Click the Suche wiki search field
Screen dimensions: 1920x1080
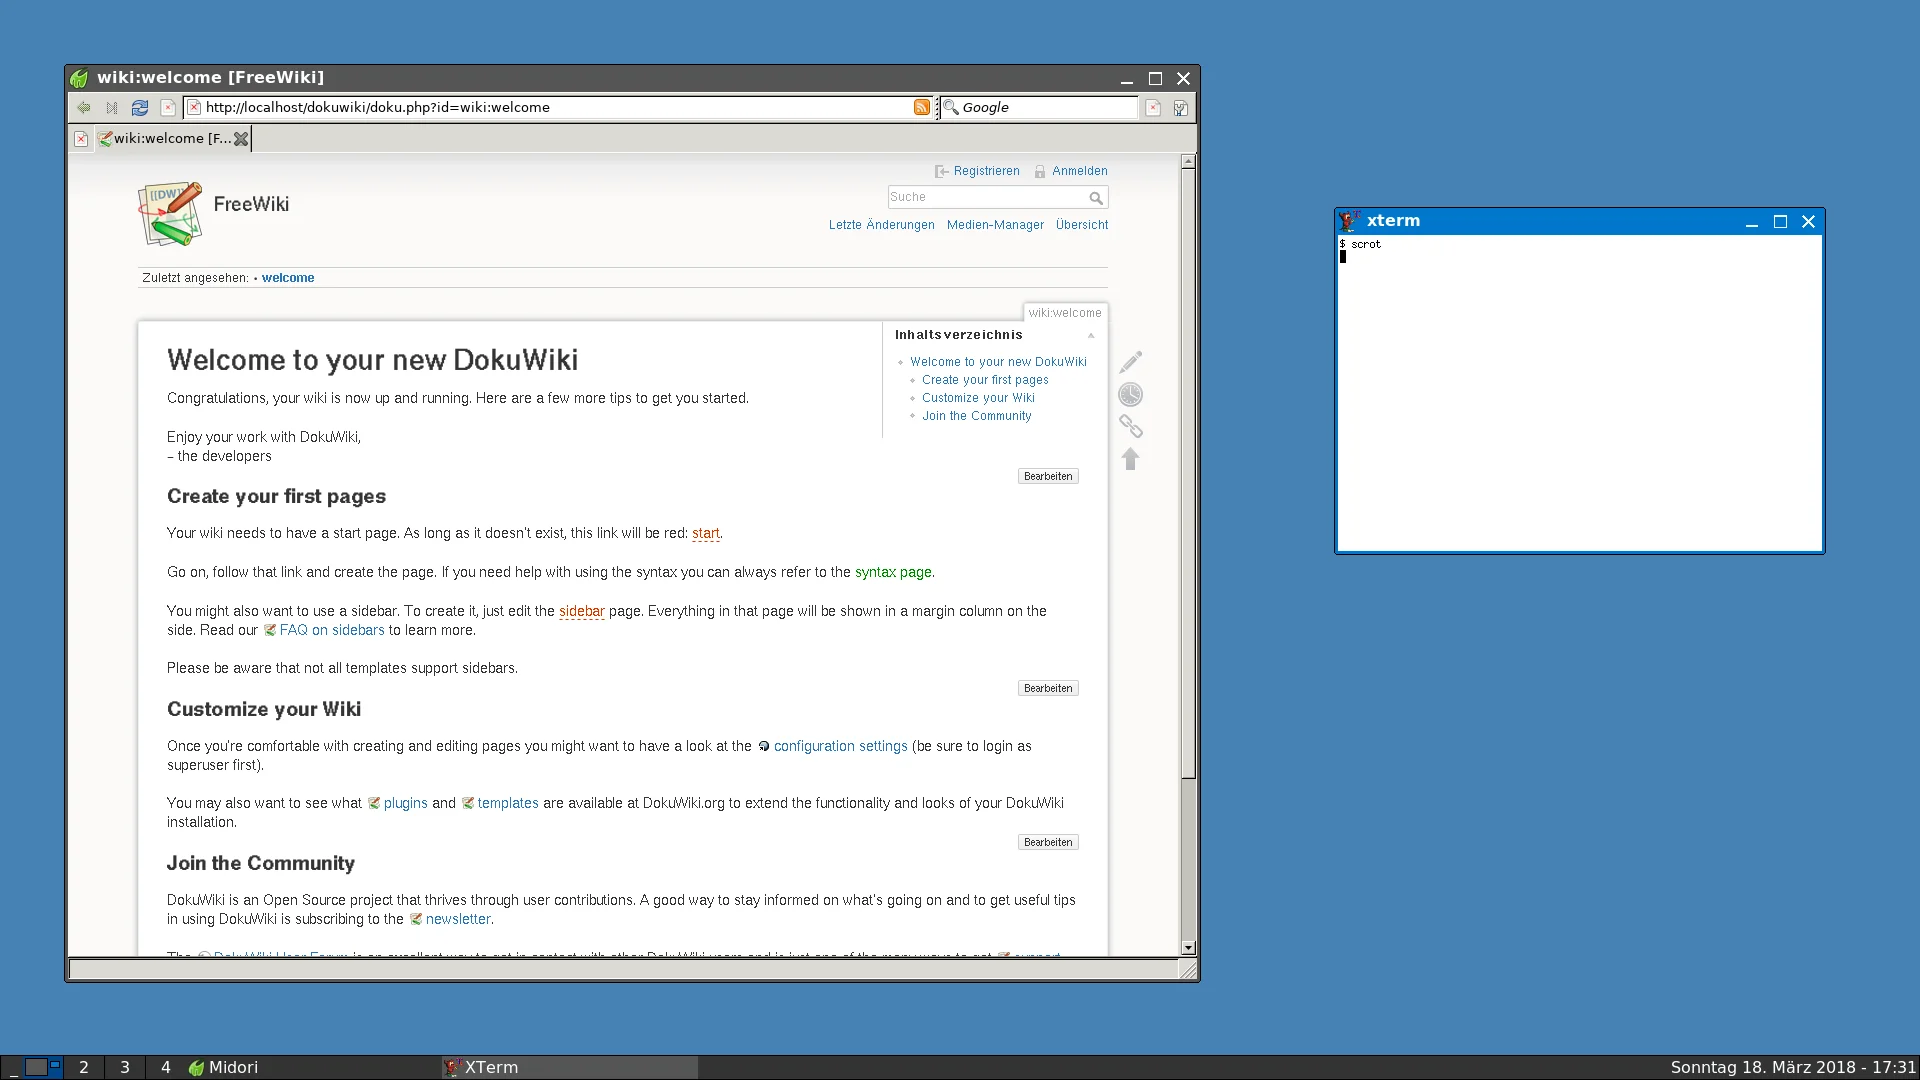pyautogui.click(x=986, y=197)
